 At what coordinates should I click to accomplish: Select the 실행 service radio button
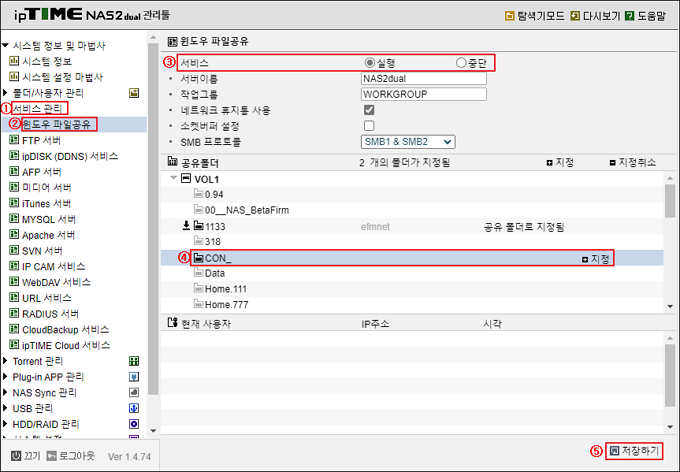369,63
